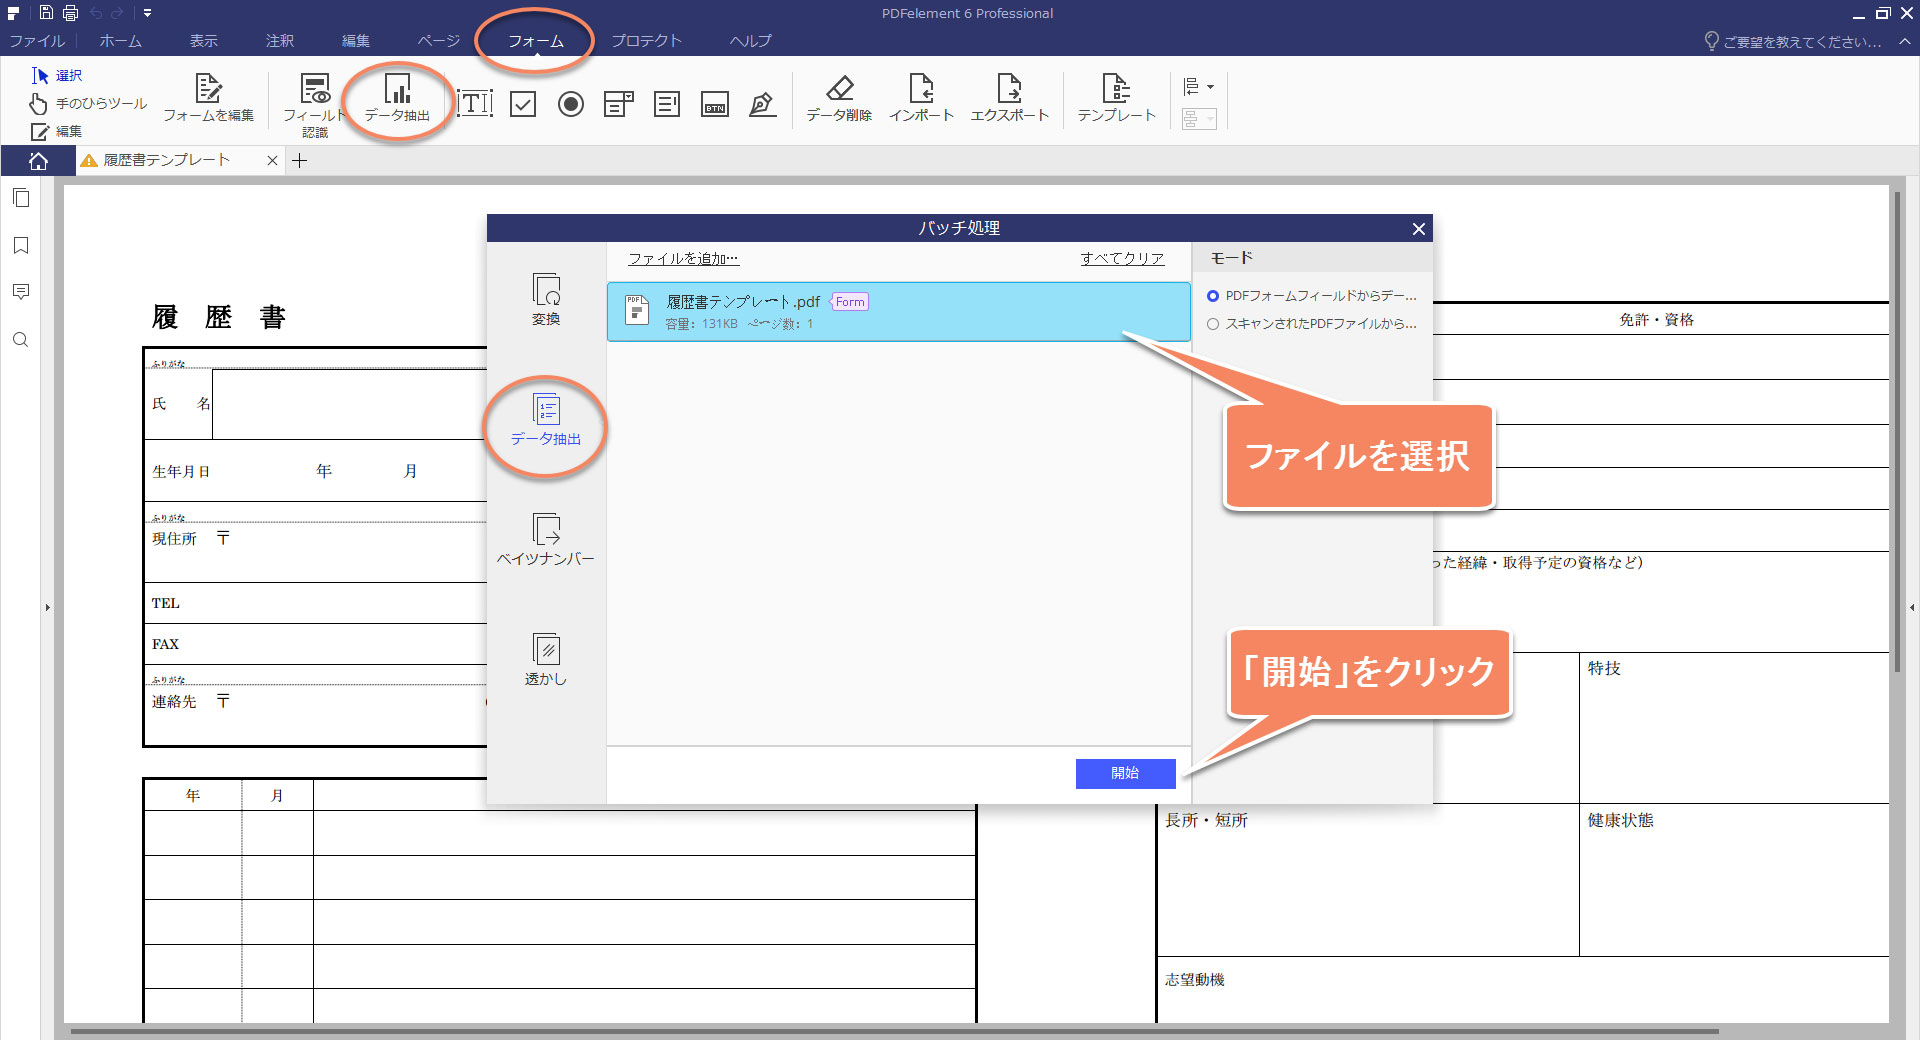Close the バッチ処理 dialog

[x=1418, y=229]
